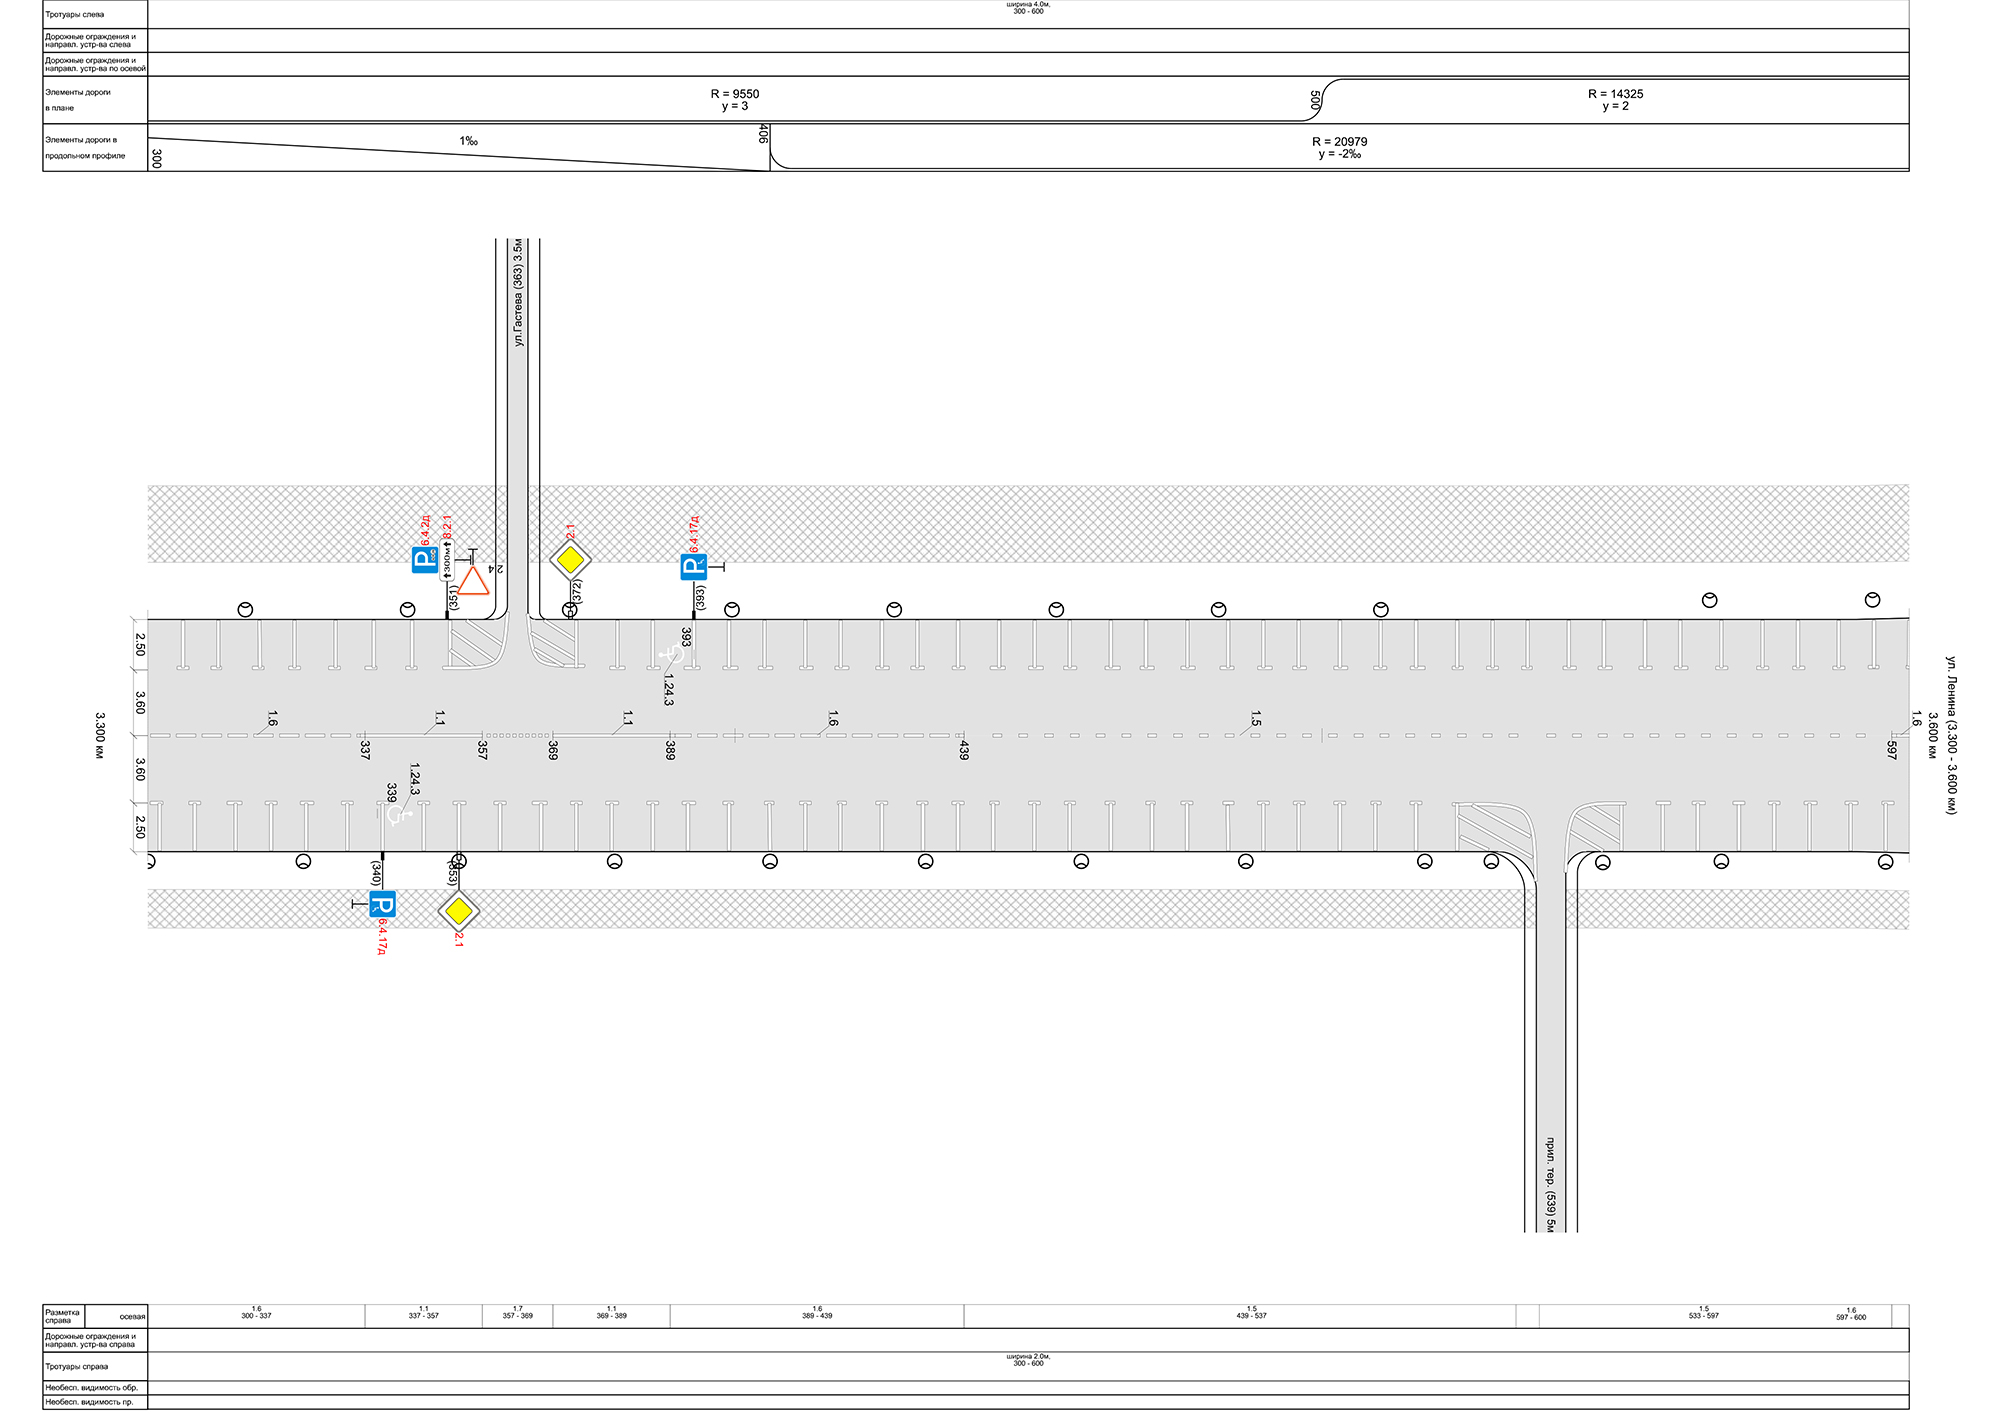
Task: Select street label 'ул.Гастева (363) 3.5м'
Action: point(518,293)
